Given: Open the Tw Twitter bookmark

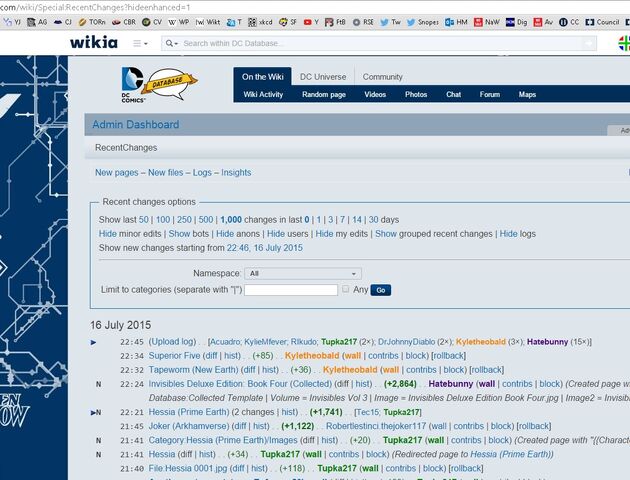Looking at the screenshot, I should (x=391, y=22).
